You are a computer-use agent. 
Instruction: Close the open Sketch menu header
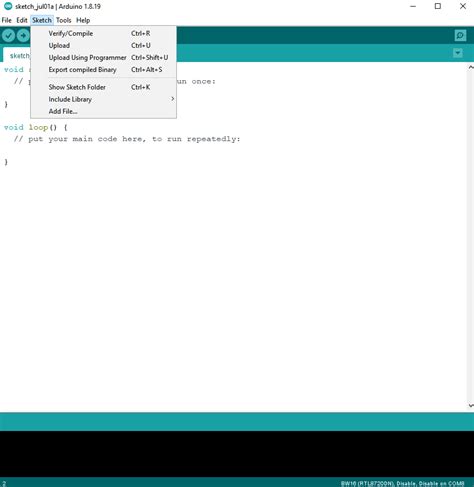point(42,20)
